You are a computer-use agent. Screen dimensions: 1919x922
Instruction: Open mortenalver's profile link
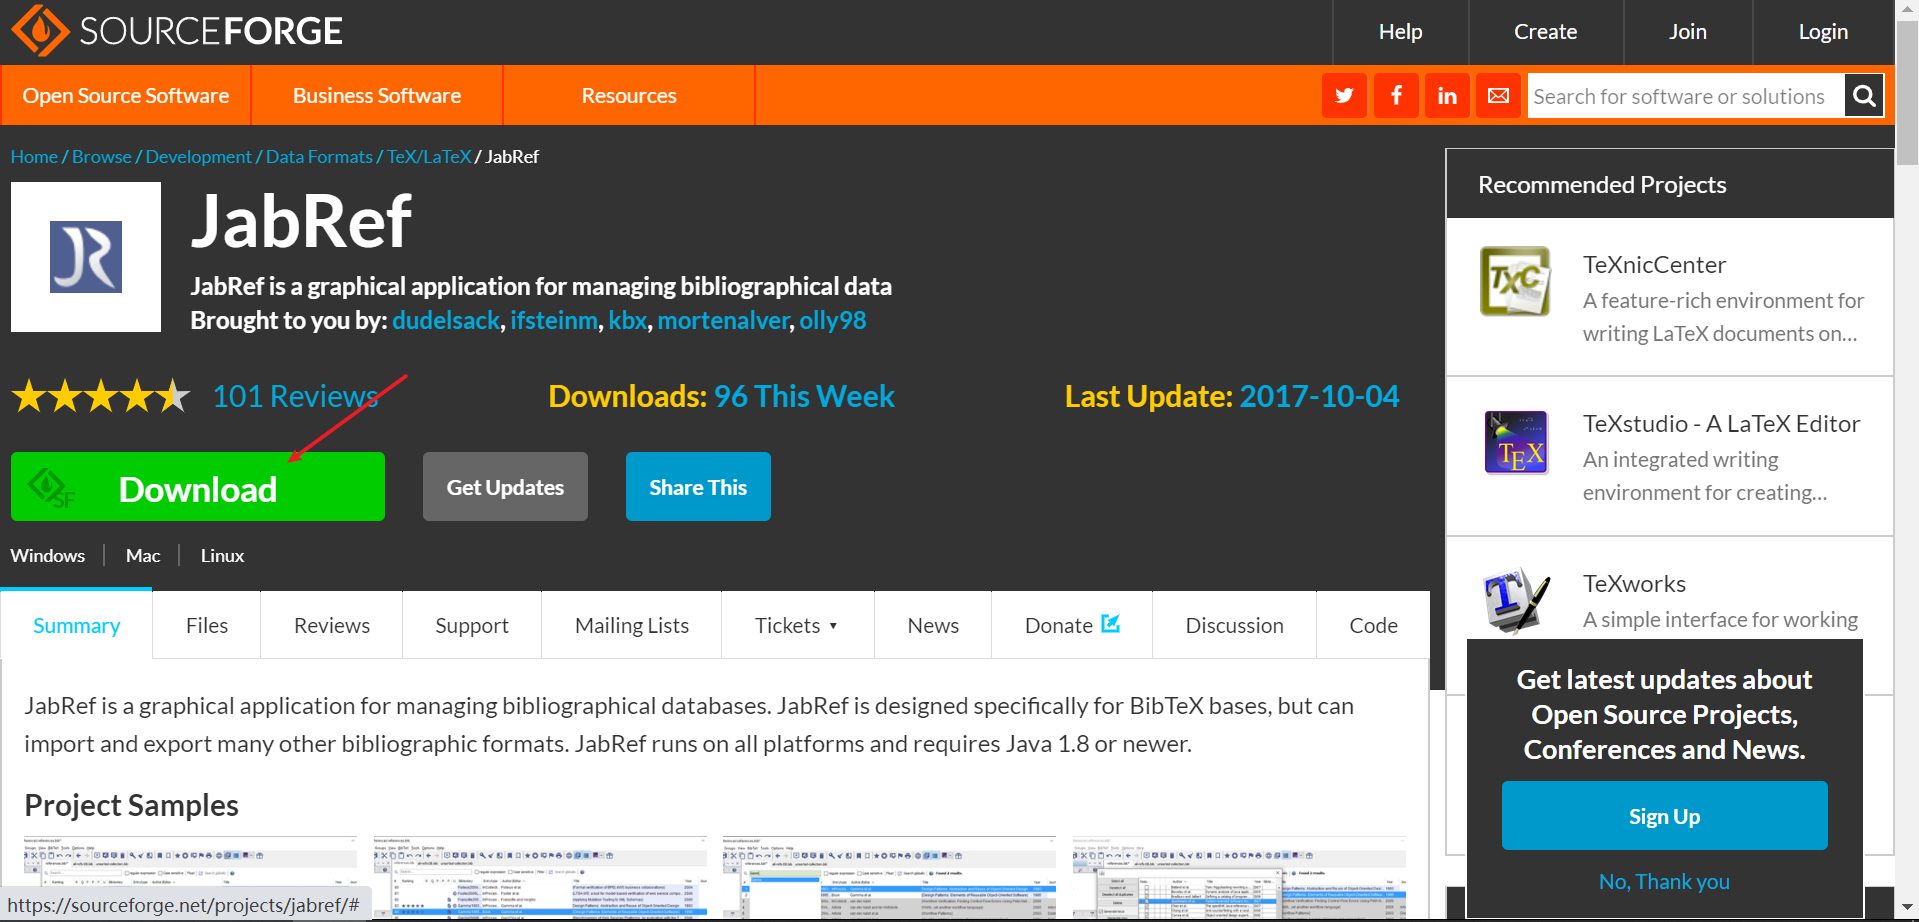point(724,320)
